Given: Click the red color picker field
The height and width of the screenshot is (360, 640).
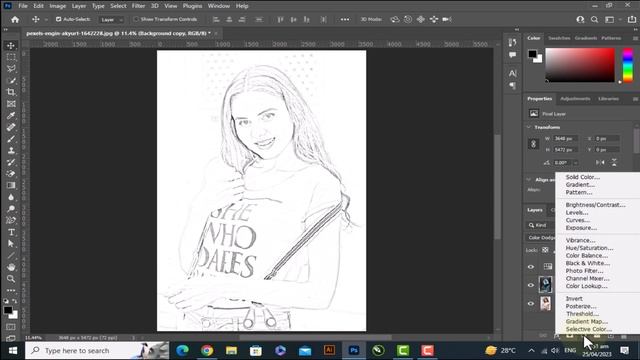Looking at the screenshot, I should point(580,65).
